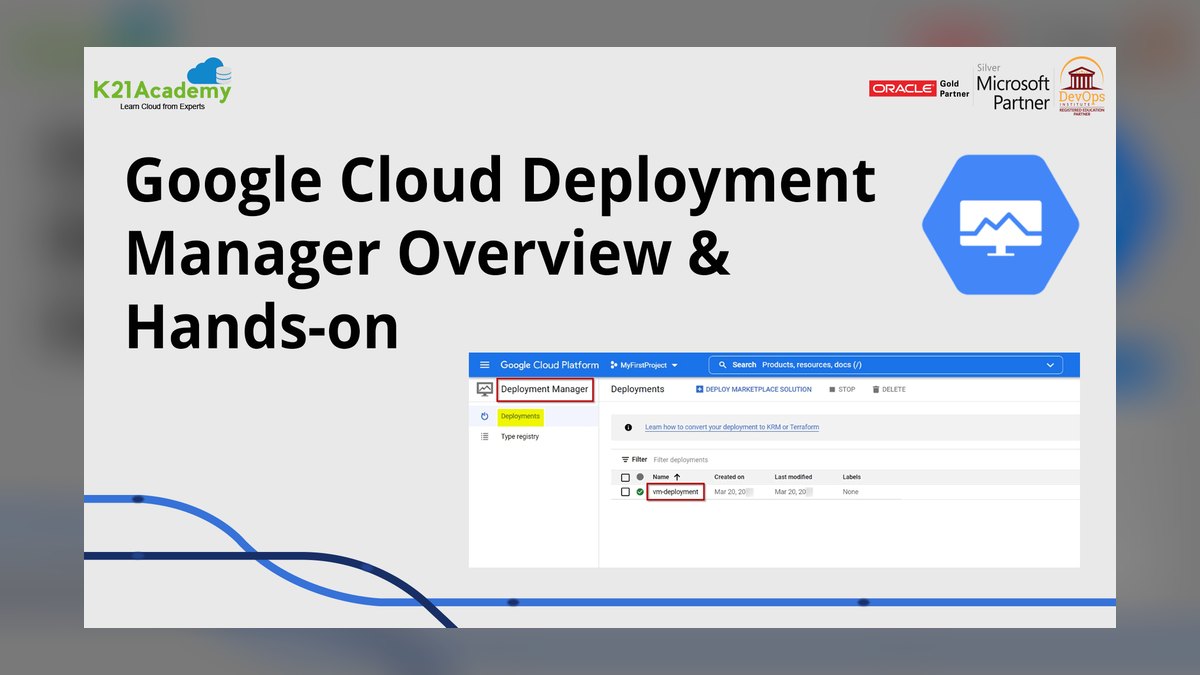
Task: Select Type registry in the sidebar
Action: [x=520, y=437]
